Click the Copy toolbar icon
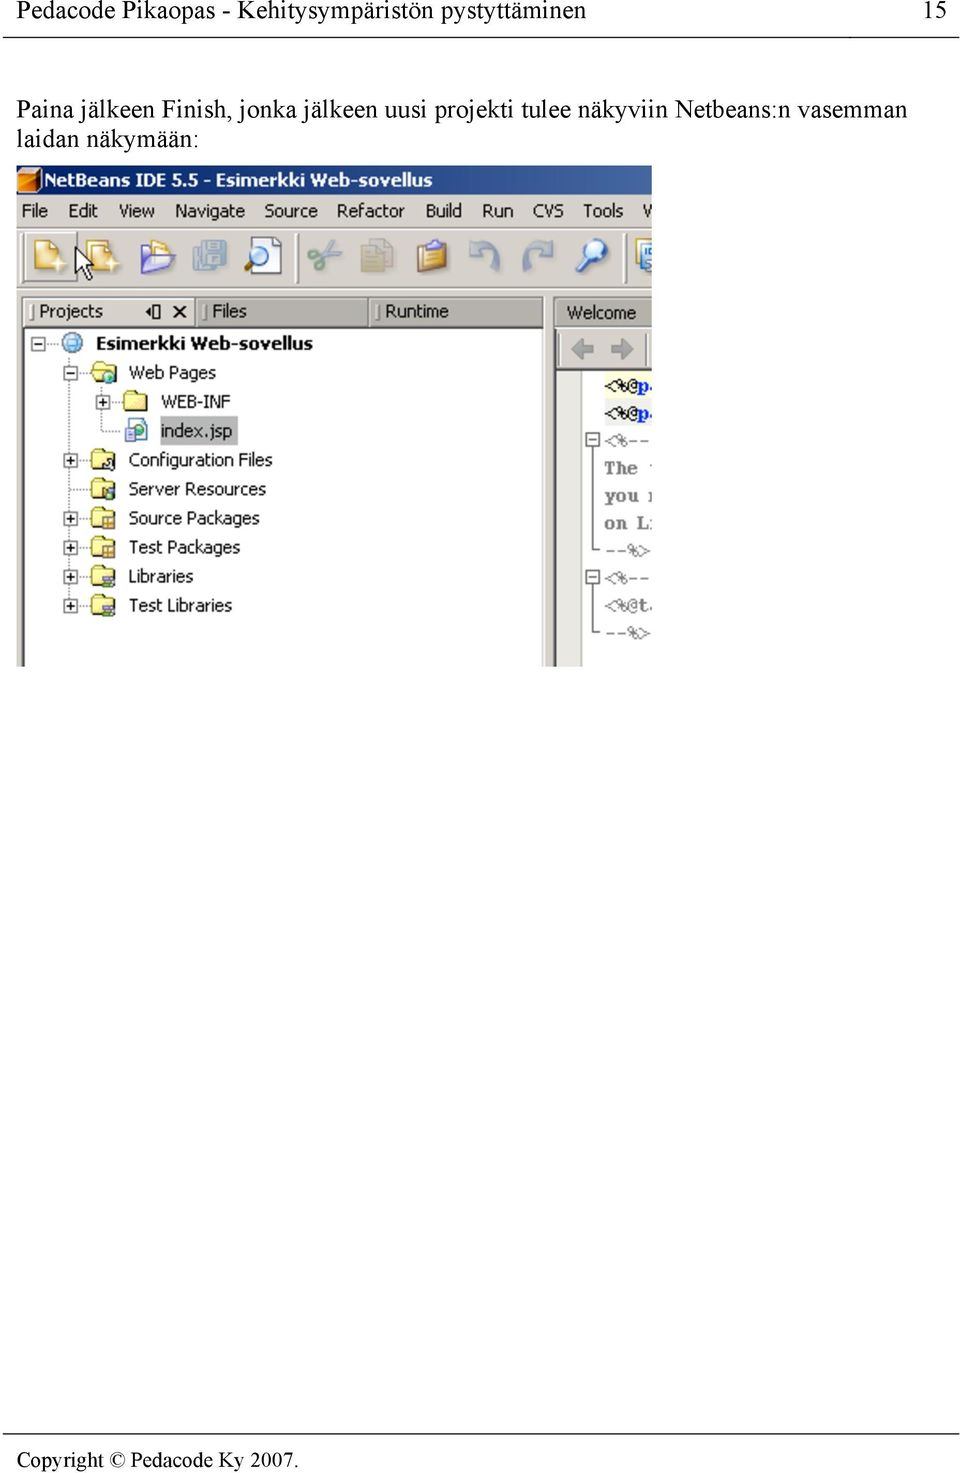The image size is (960, 1473). [377, 257]
